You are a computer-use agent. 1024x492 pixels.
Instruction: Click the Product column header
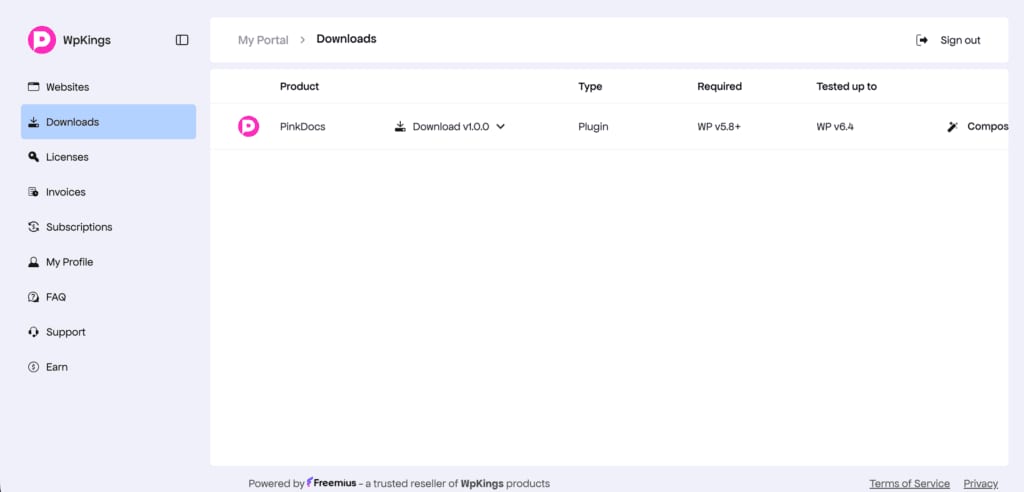299,86
